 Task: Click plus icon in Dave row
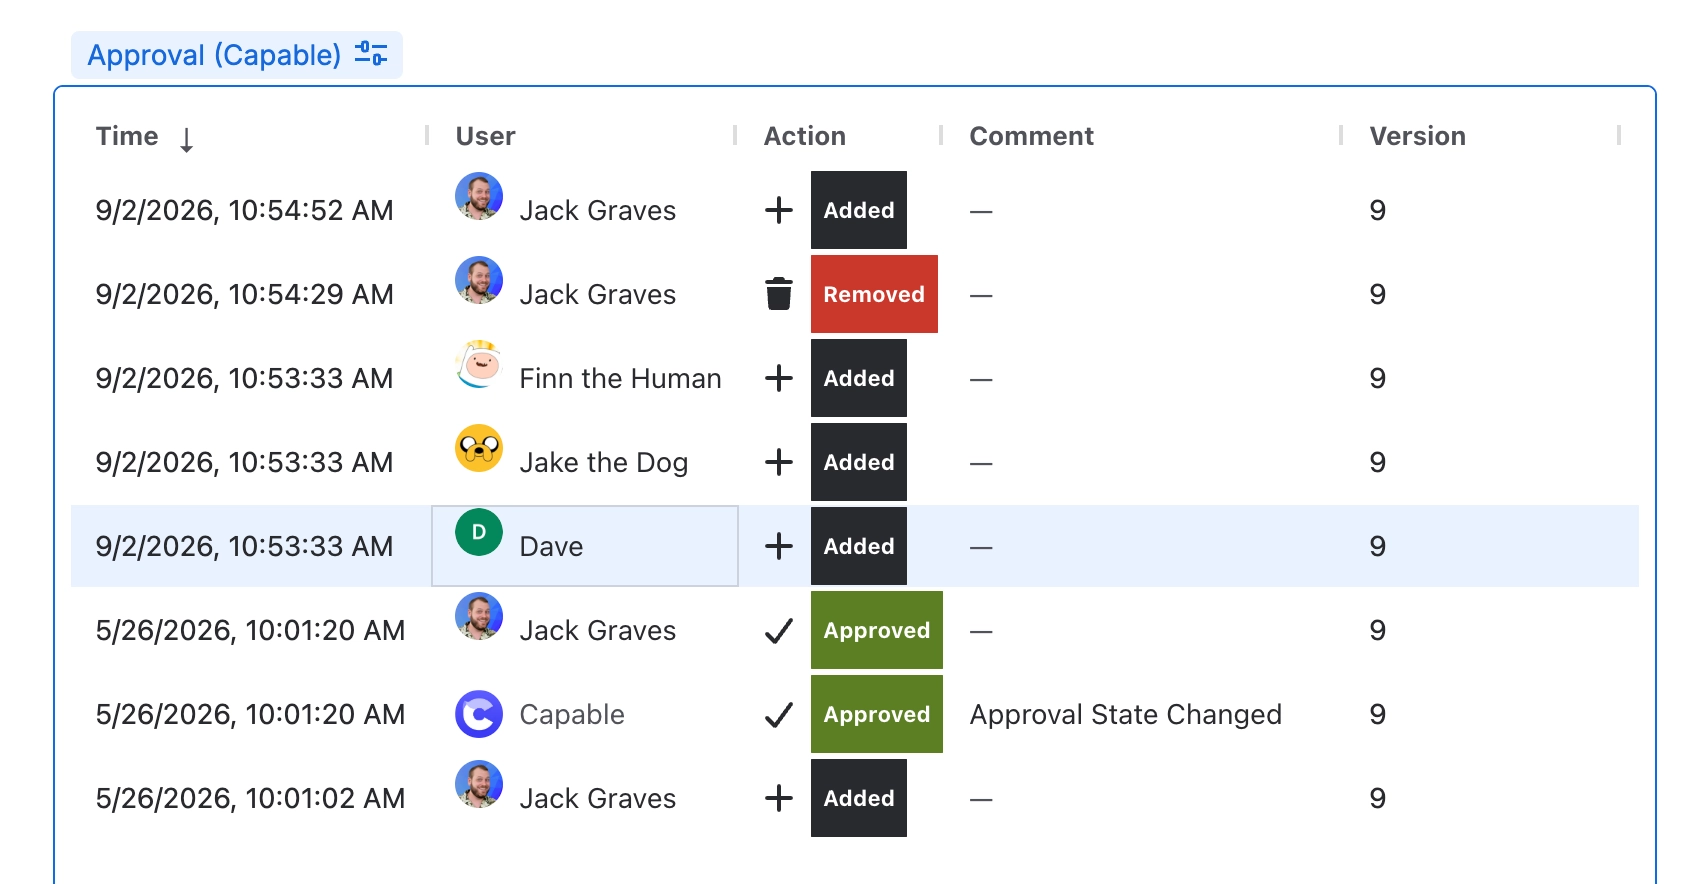coord(778,546)
